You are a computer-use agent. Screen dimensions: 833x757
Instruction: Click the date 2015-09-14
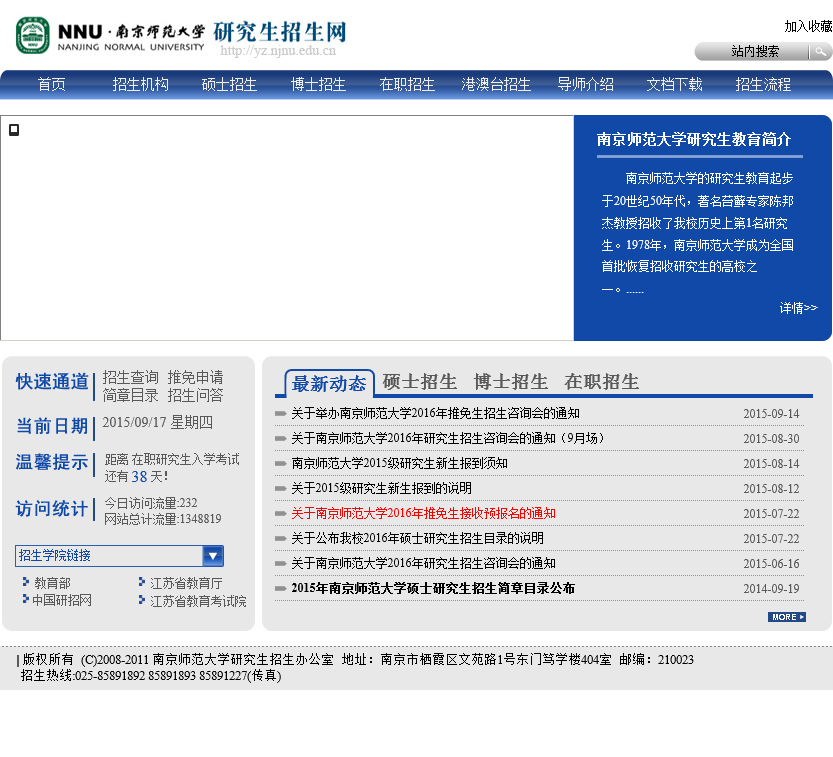tap(771, 414)
